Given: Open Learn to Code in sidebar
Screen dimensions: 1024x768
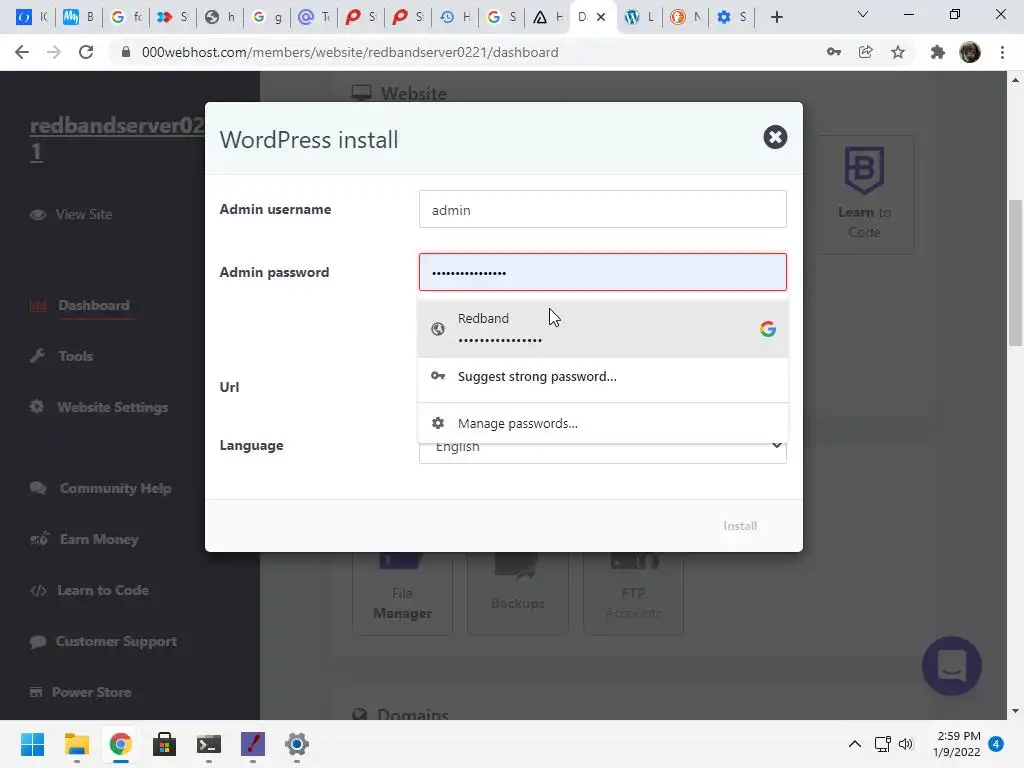Looking at the screenshot, I should pyautogui.click(x=103, y=590).
